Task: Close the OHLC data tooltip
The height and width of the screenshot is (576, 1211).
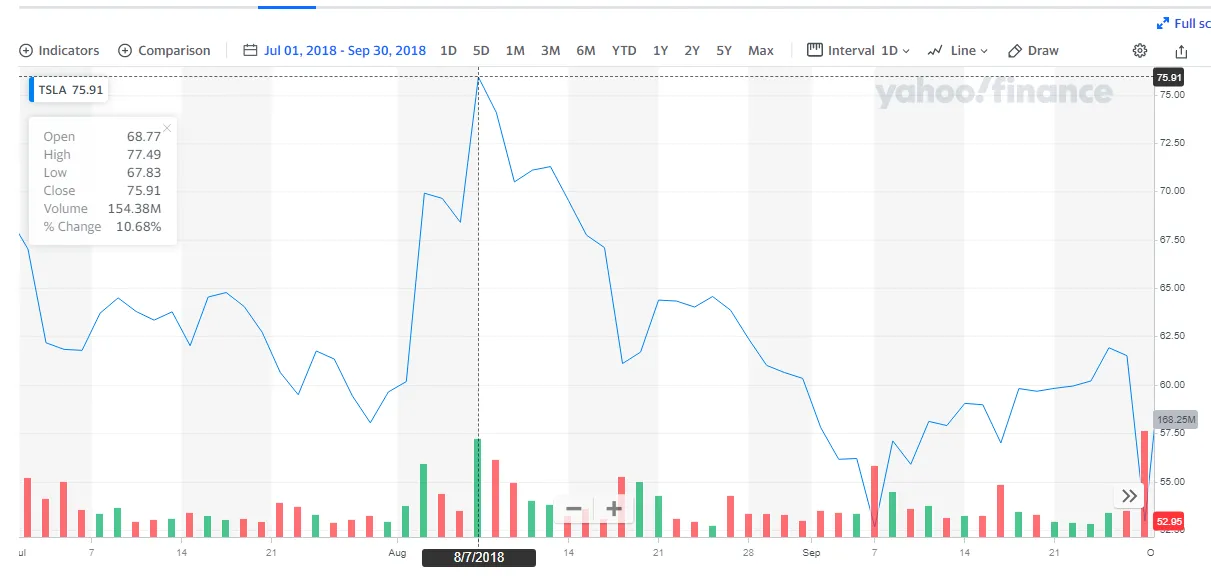Action: (x=167, y=128)
